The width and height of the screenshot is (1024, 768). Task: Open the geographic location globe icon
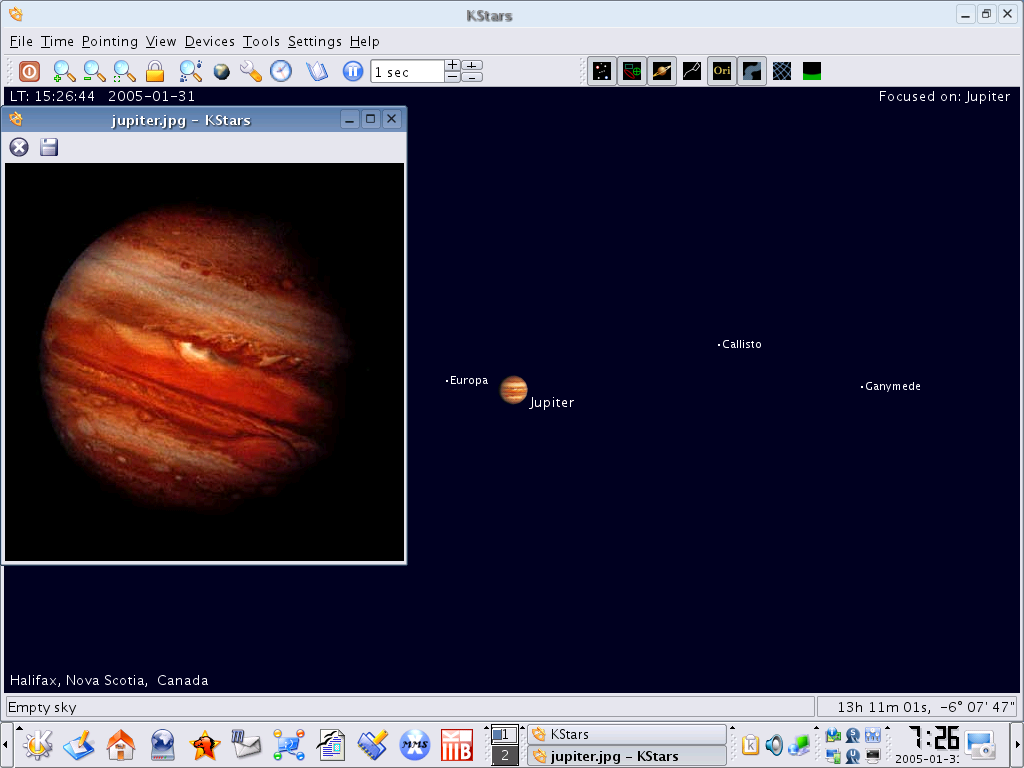coord(221,71)
